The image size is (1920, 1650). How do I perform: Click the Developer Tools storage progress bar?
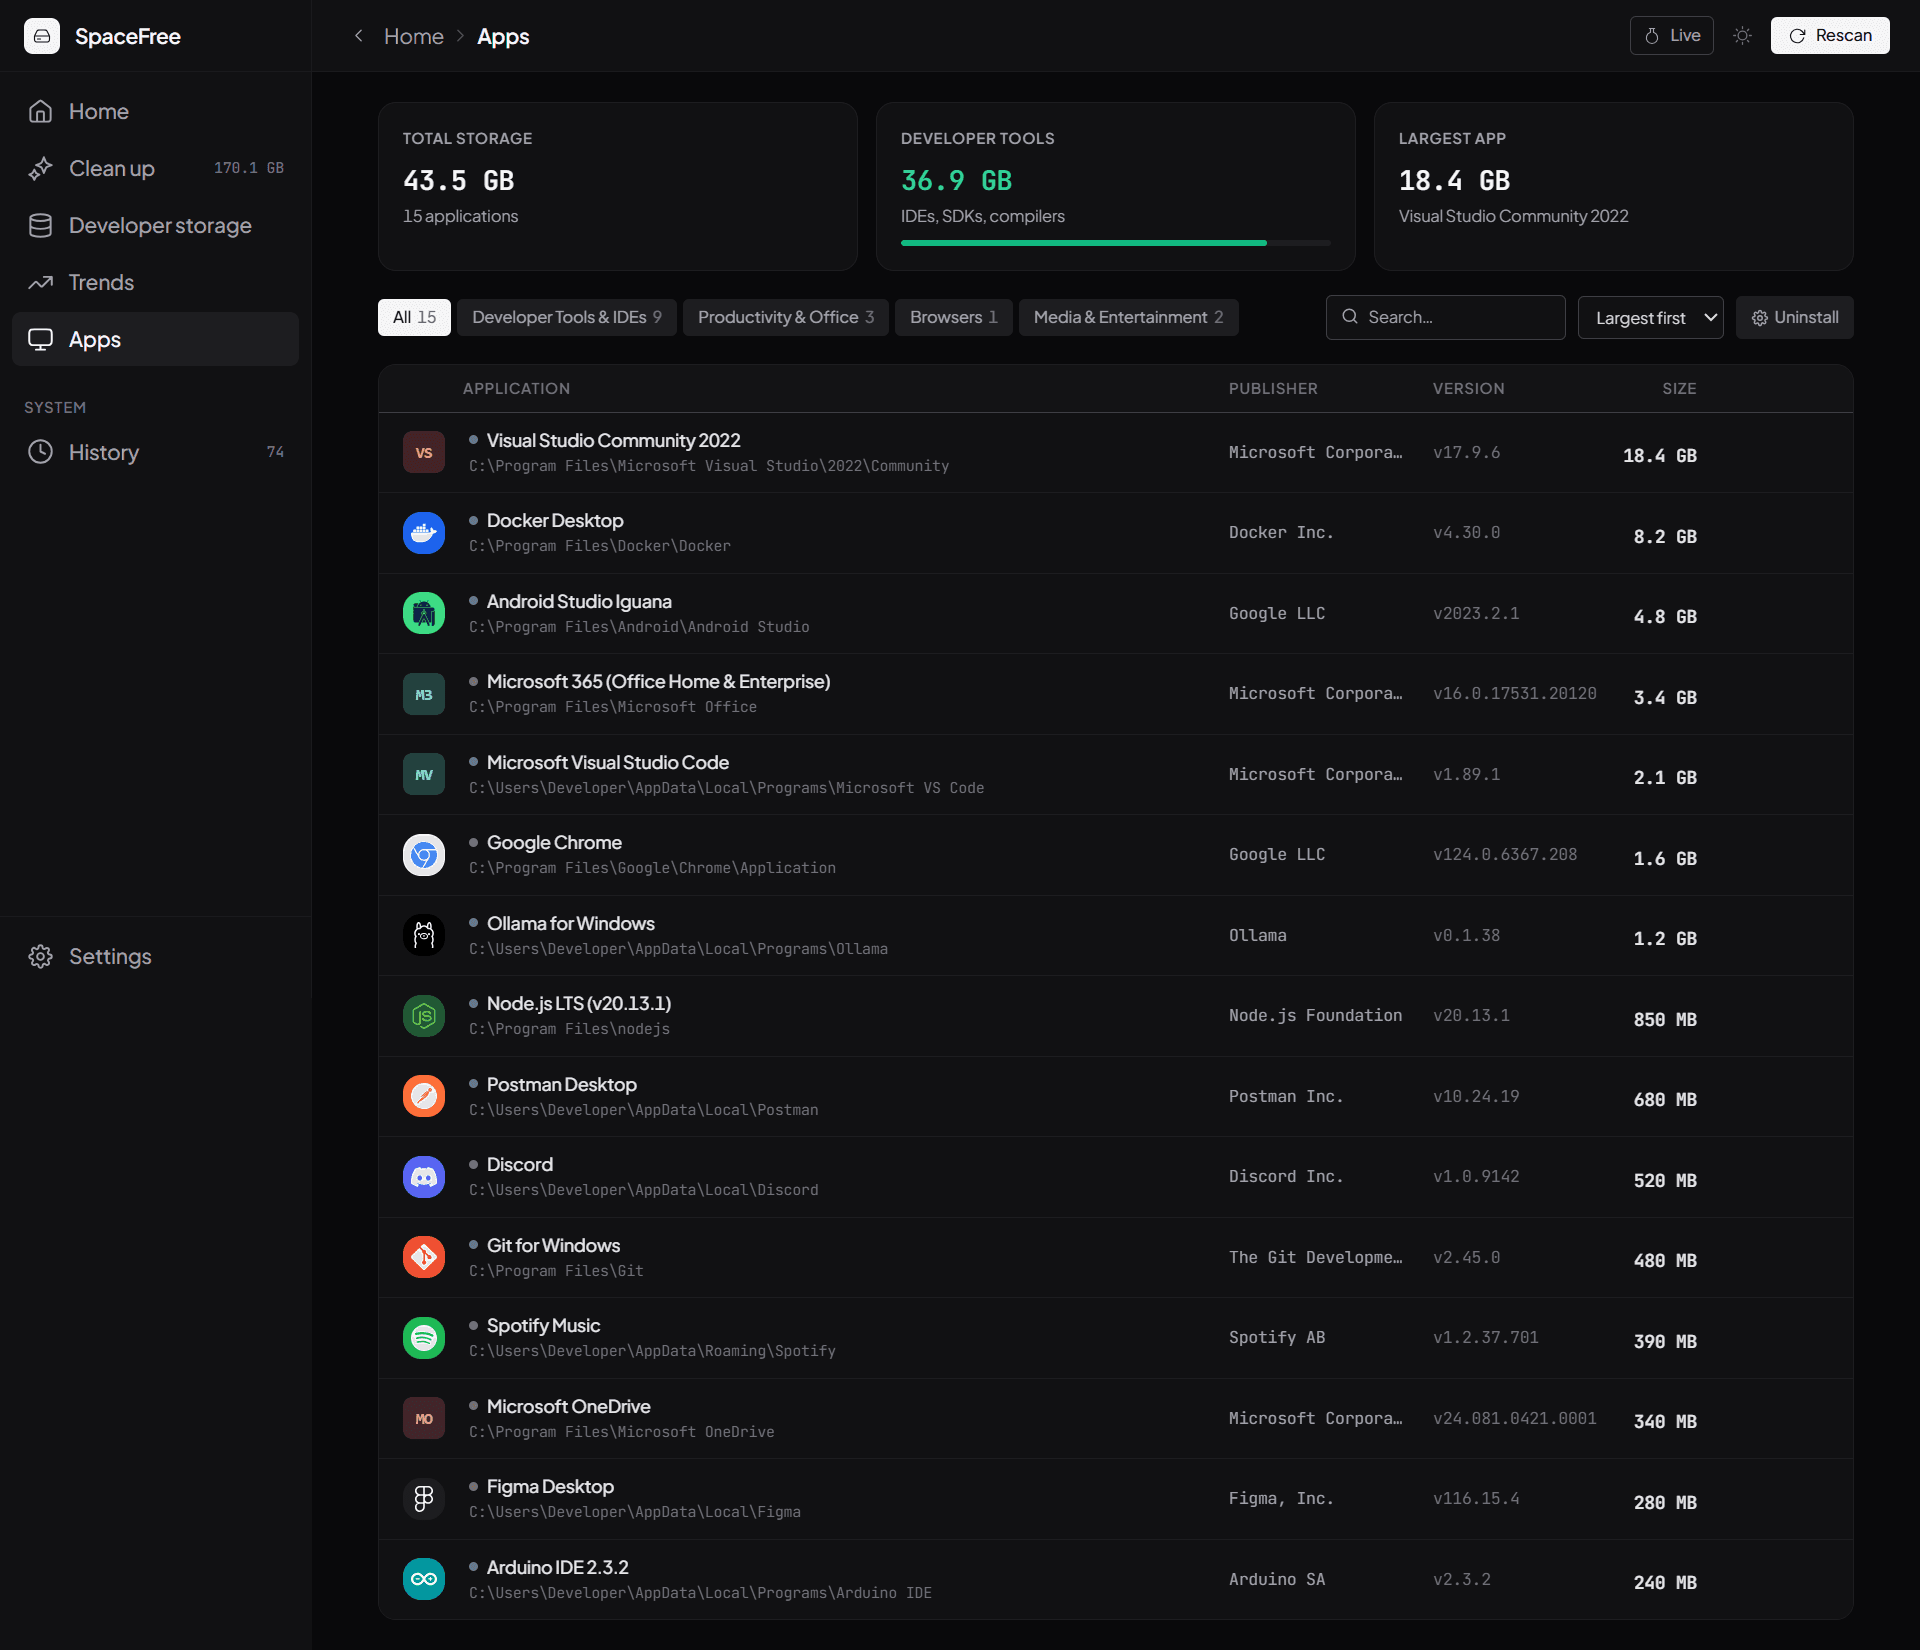coord(1115,243)
